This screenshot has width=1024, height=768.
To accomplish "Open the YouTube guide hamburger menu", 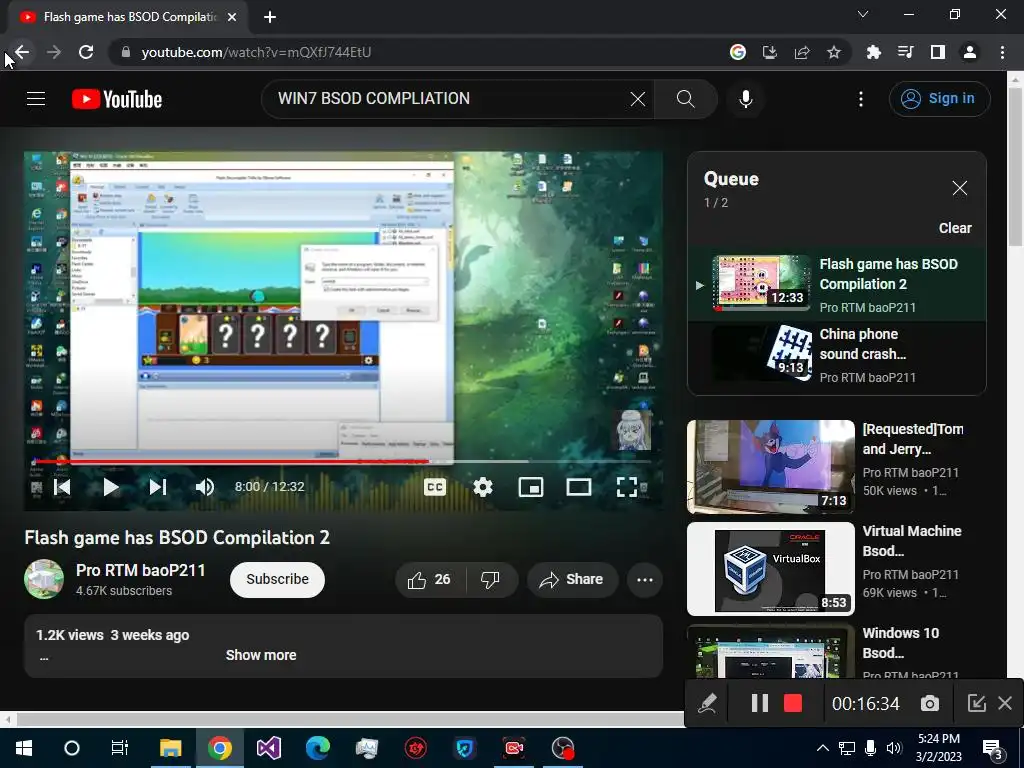I will pyautogui.click(x=36, y=99).
